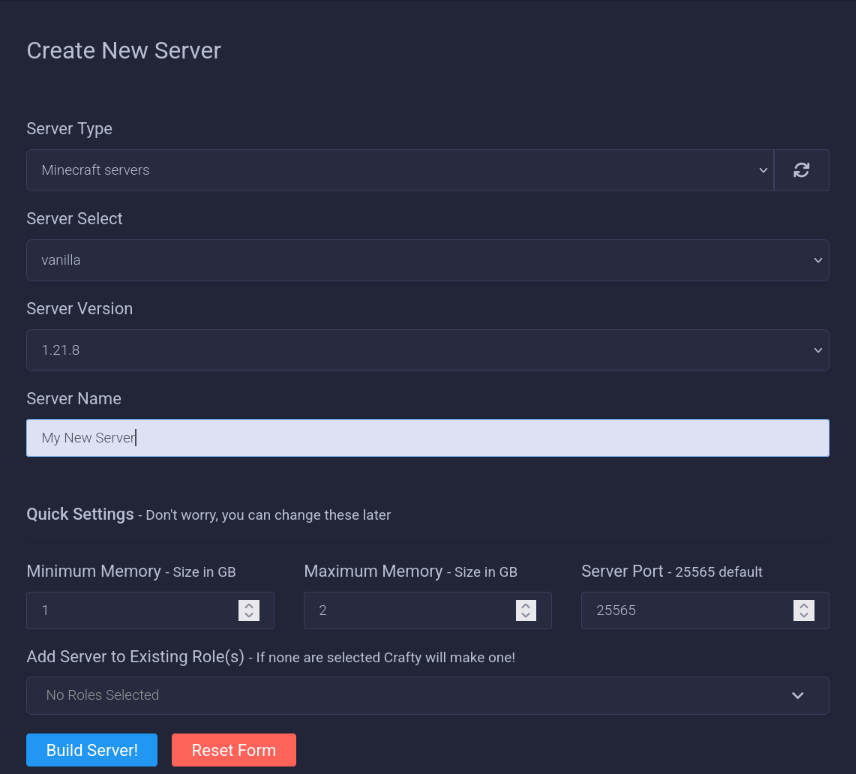856x774 pixels.
Task: Click the Create New Server page title
Action: 124,50
